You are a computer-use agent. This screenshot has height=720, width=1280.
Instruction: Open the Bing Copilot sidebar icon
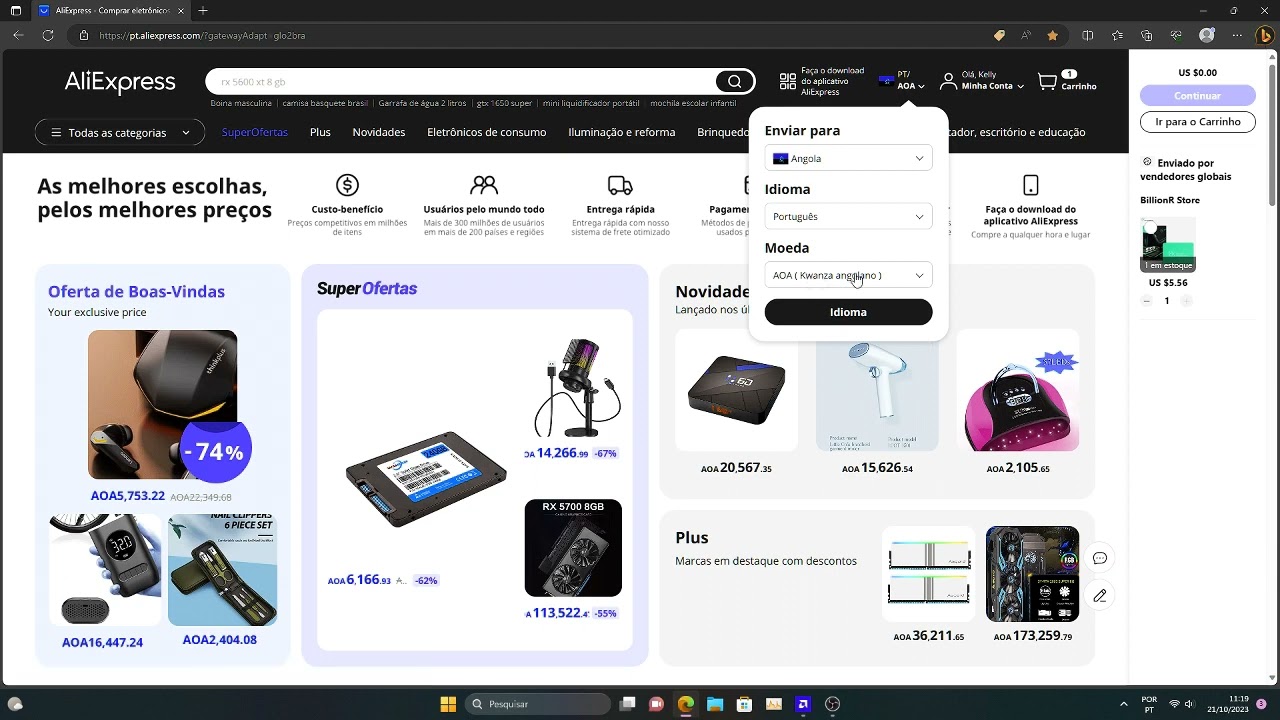(1264, 35)
